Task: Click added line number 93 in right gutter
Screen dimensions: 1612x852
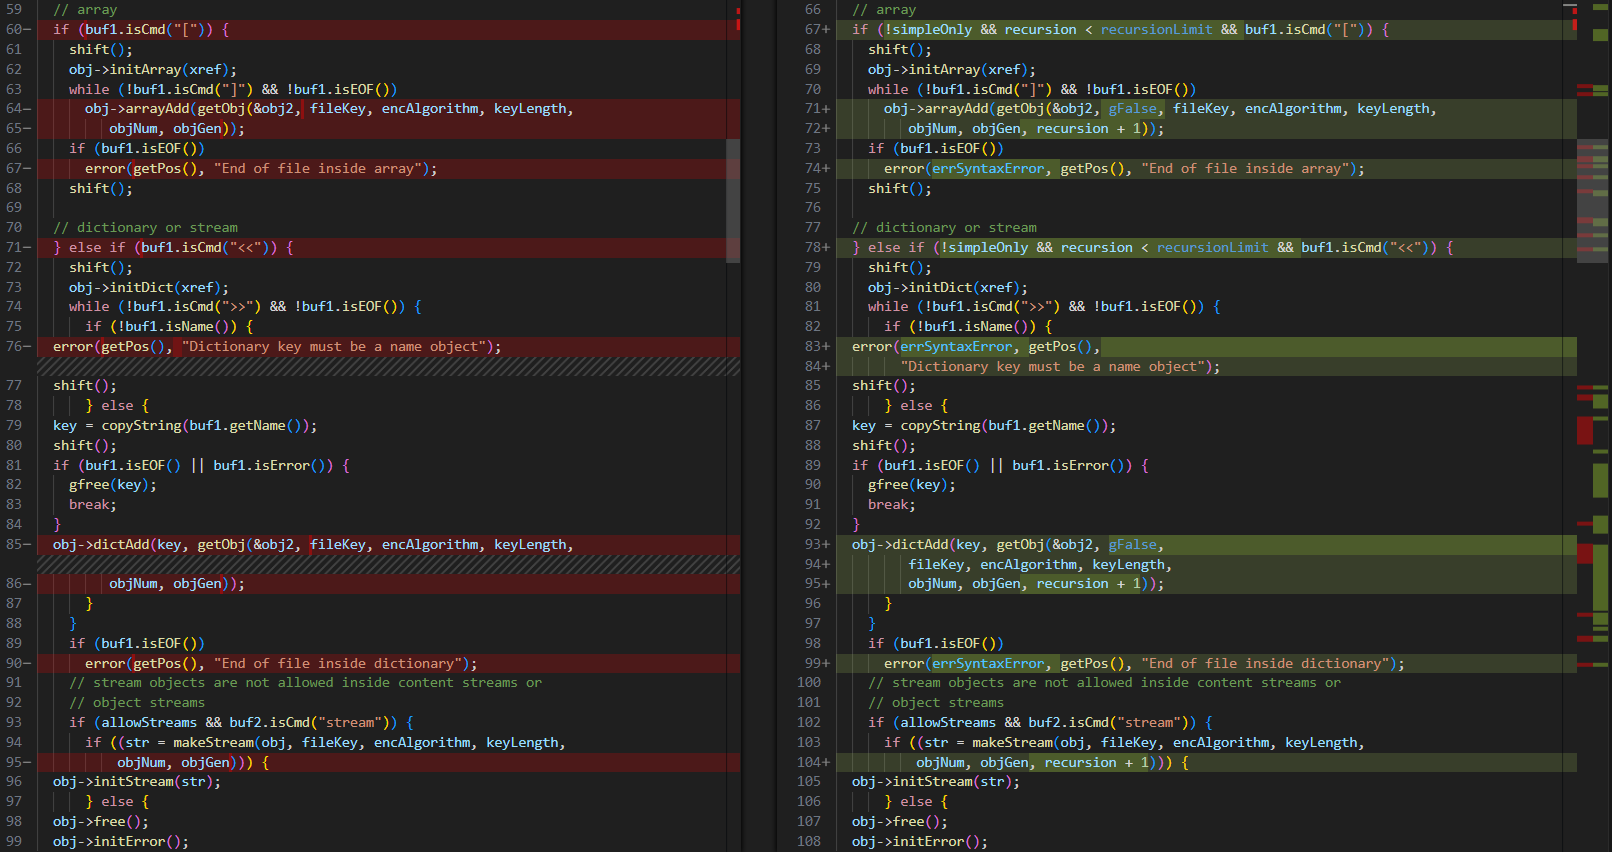Action: pyautogui.click(x=813, y=545)
